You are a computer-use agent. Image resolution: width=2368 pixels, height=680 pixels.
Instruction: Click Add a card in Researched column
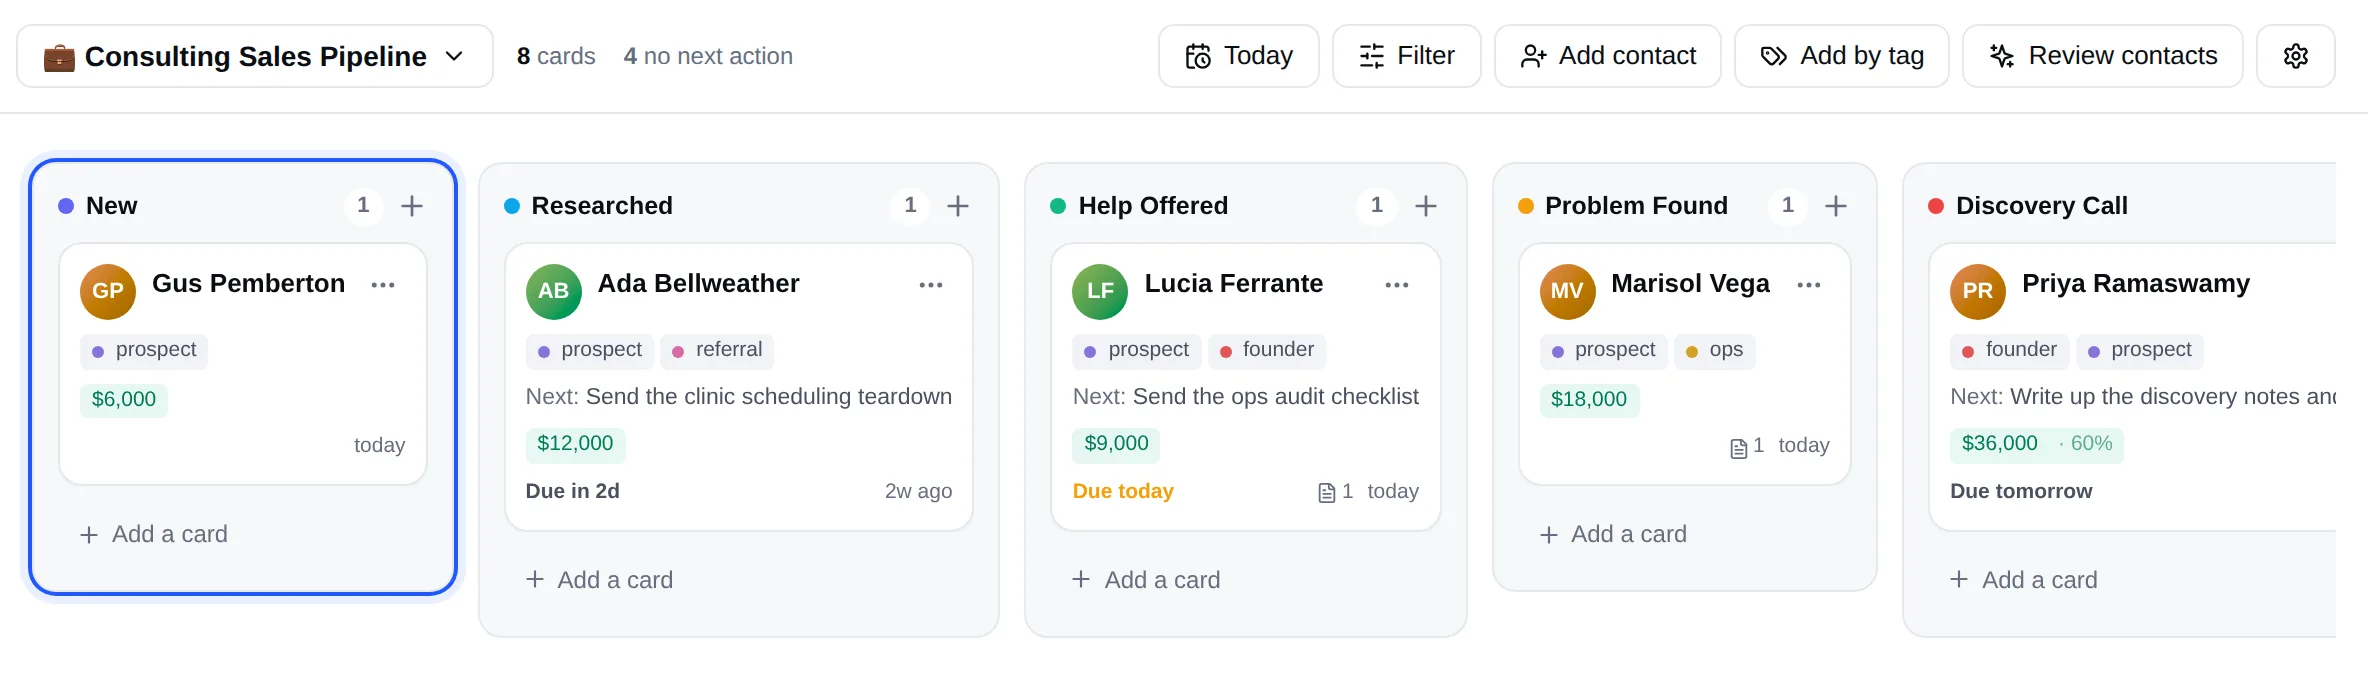pos(600,580)
